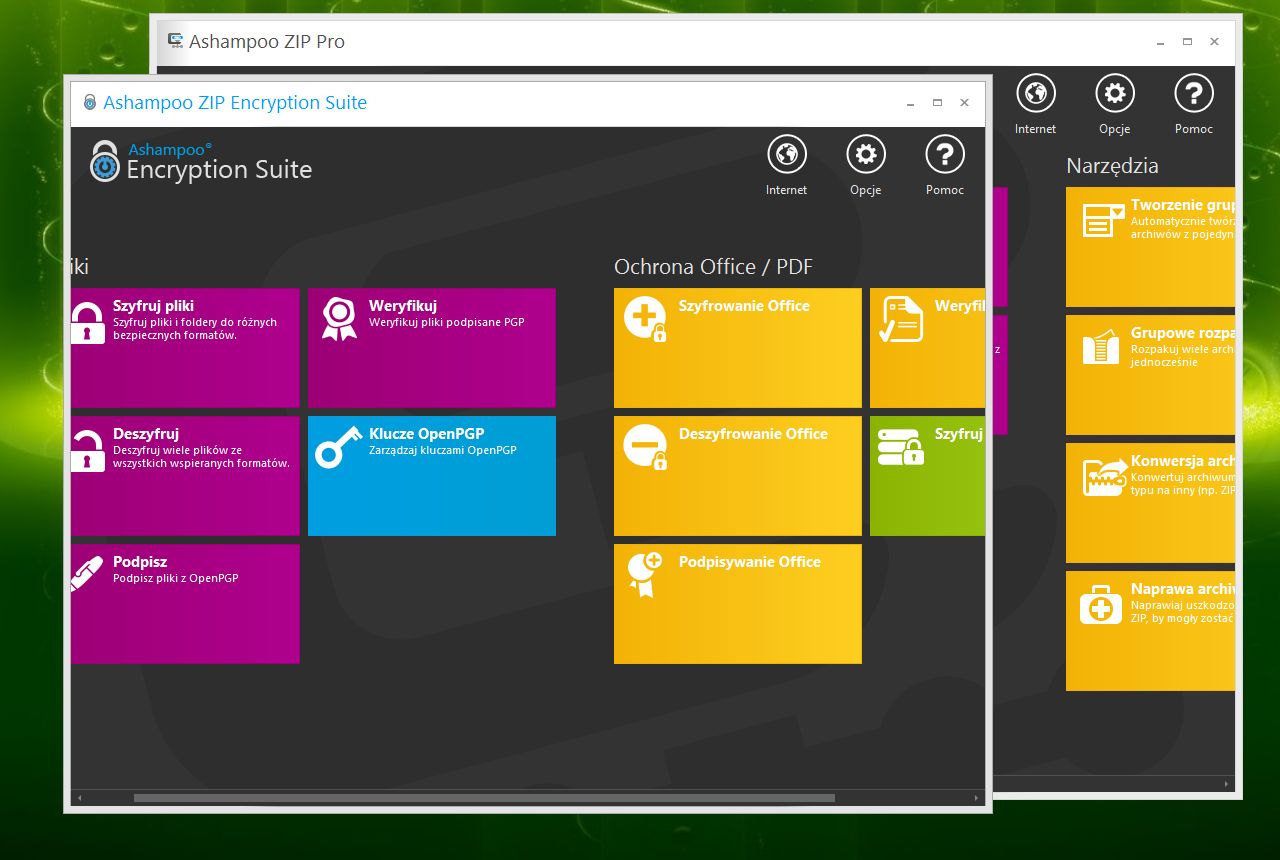Click the Grupowe rozpakowywanie tile
Viewport: 1280px width, 860px height.
(1150, 375)
